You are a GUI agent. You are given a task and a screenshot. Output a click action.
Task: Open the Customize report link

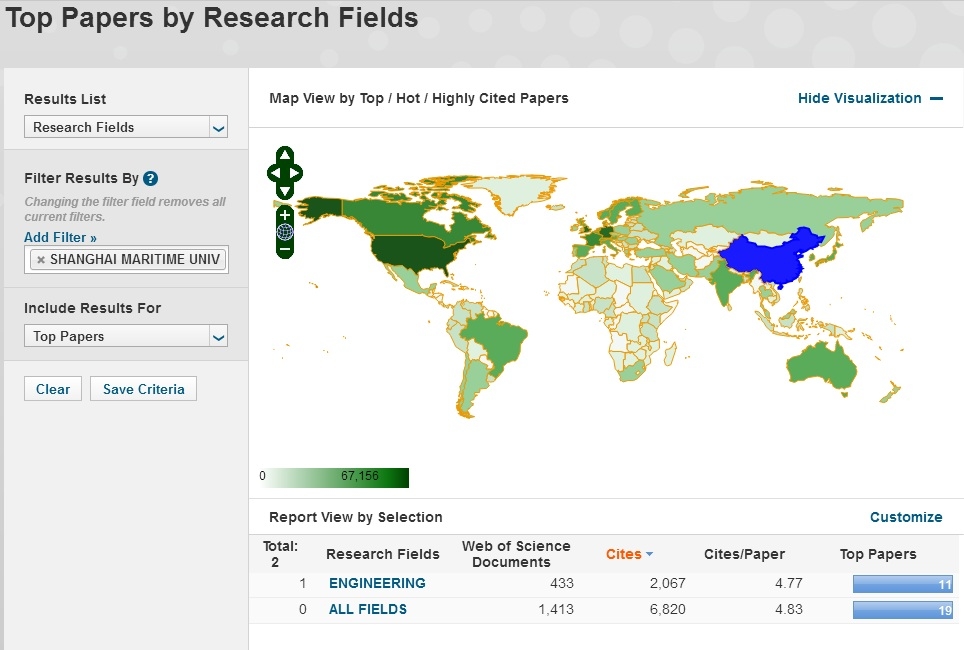[x=906, y=517]
